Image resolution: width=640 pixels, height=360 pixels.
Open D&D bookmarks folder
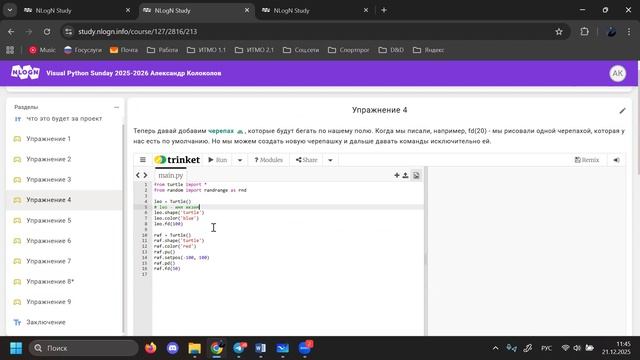[391, 50]
